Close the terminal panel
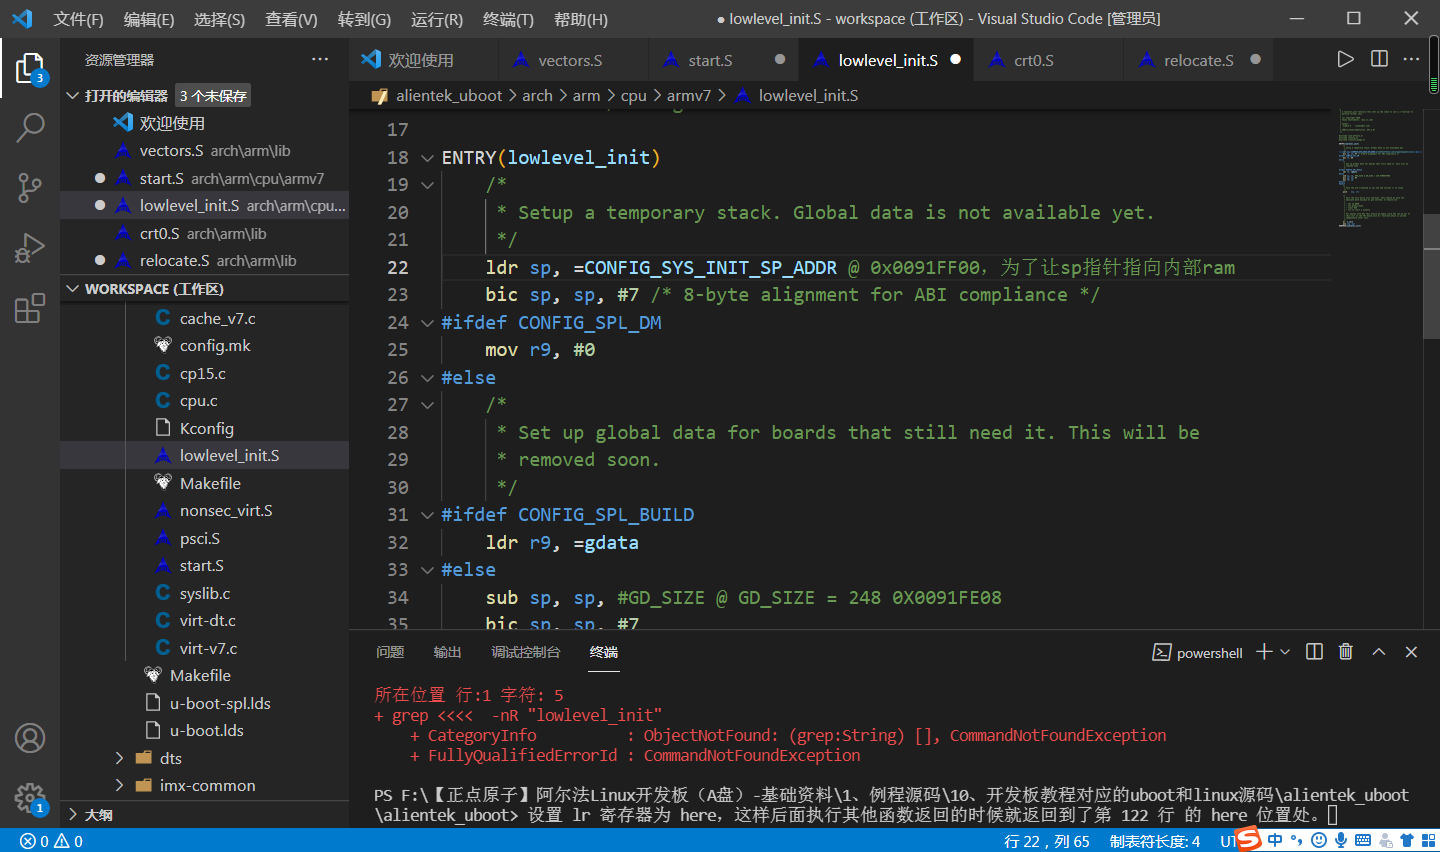 click(1411, 652)
